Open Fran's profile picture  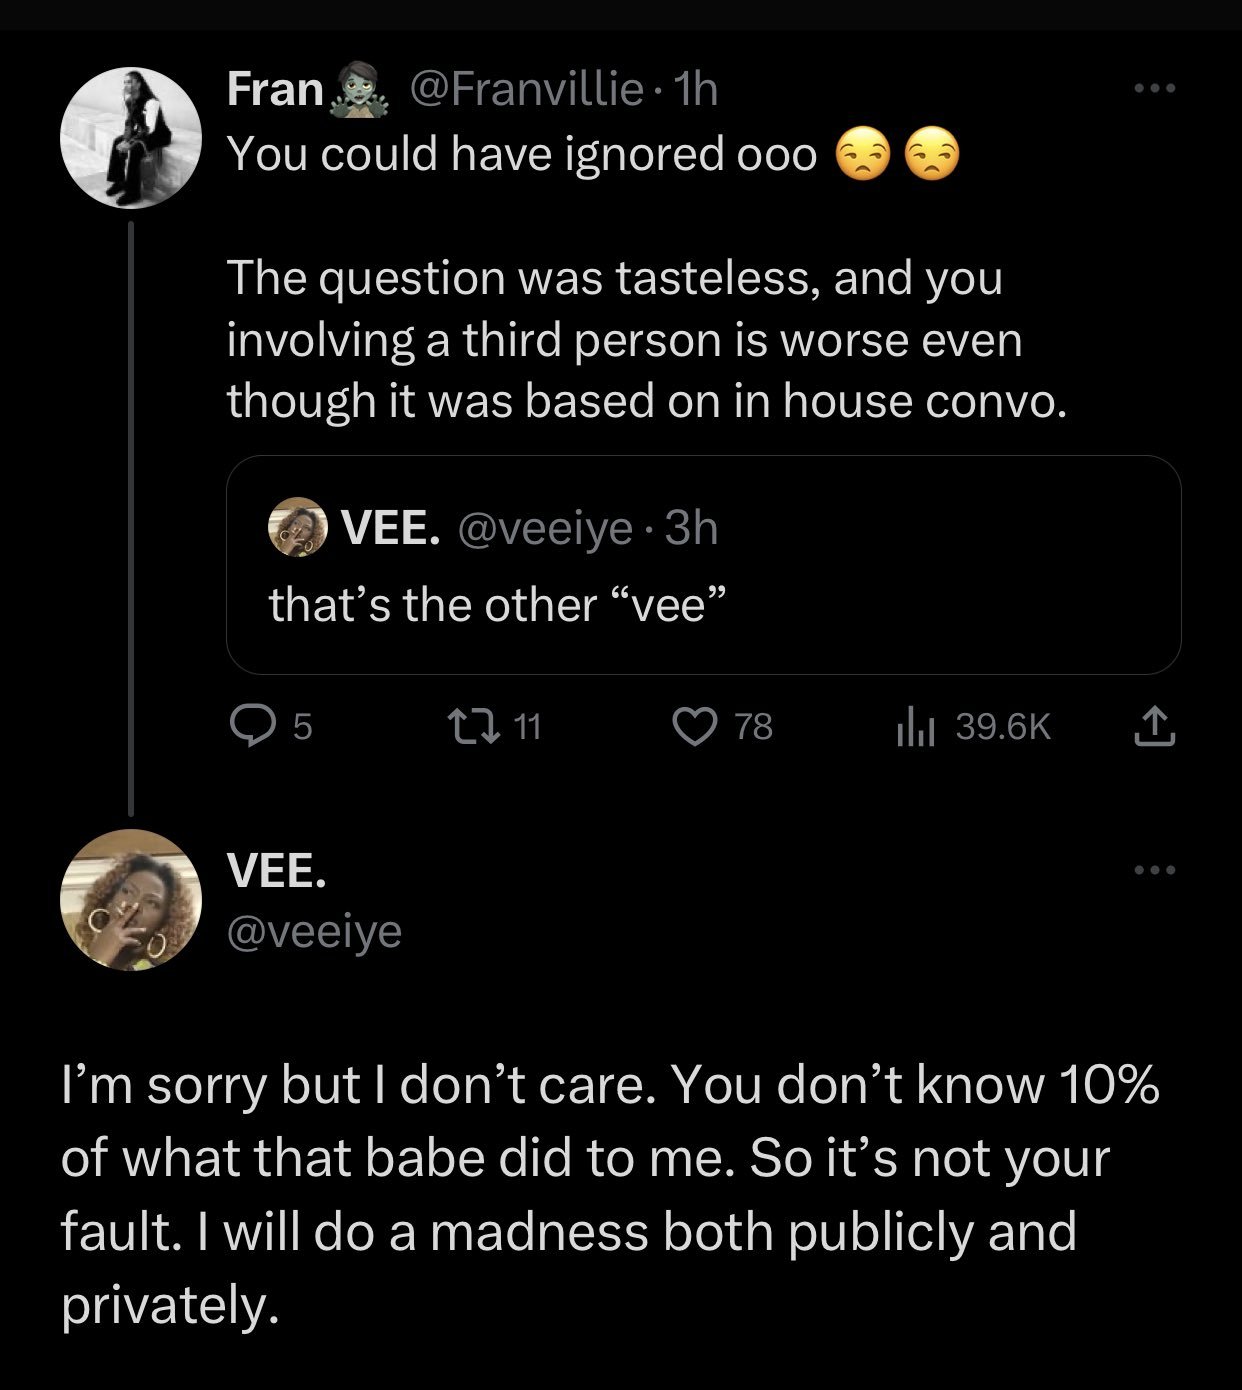pyautogui.click(x=131, y=138)
